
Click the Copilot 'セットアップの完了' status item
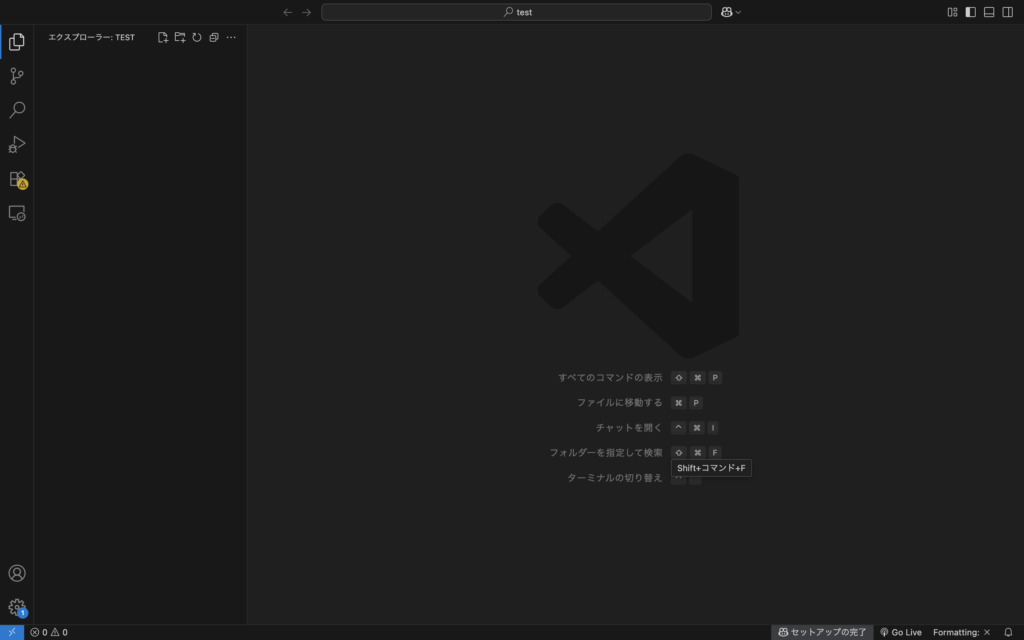tap(822, 632)
